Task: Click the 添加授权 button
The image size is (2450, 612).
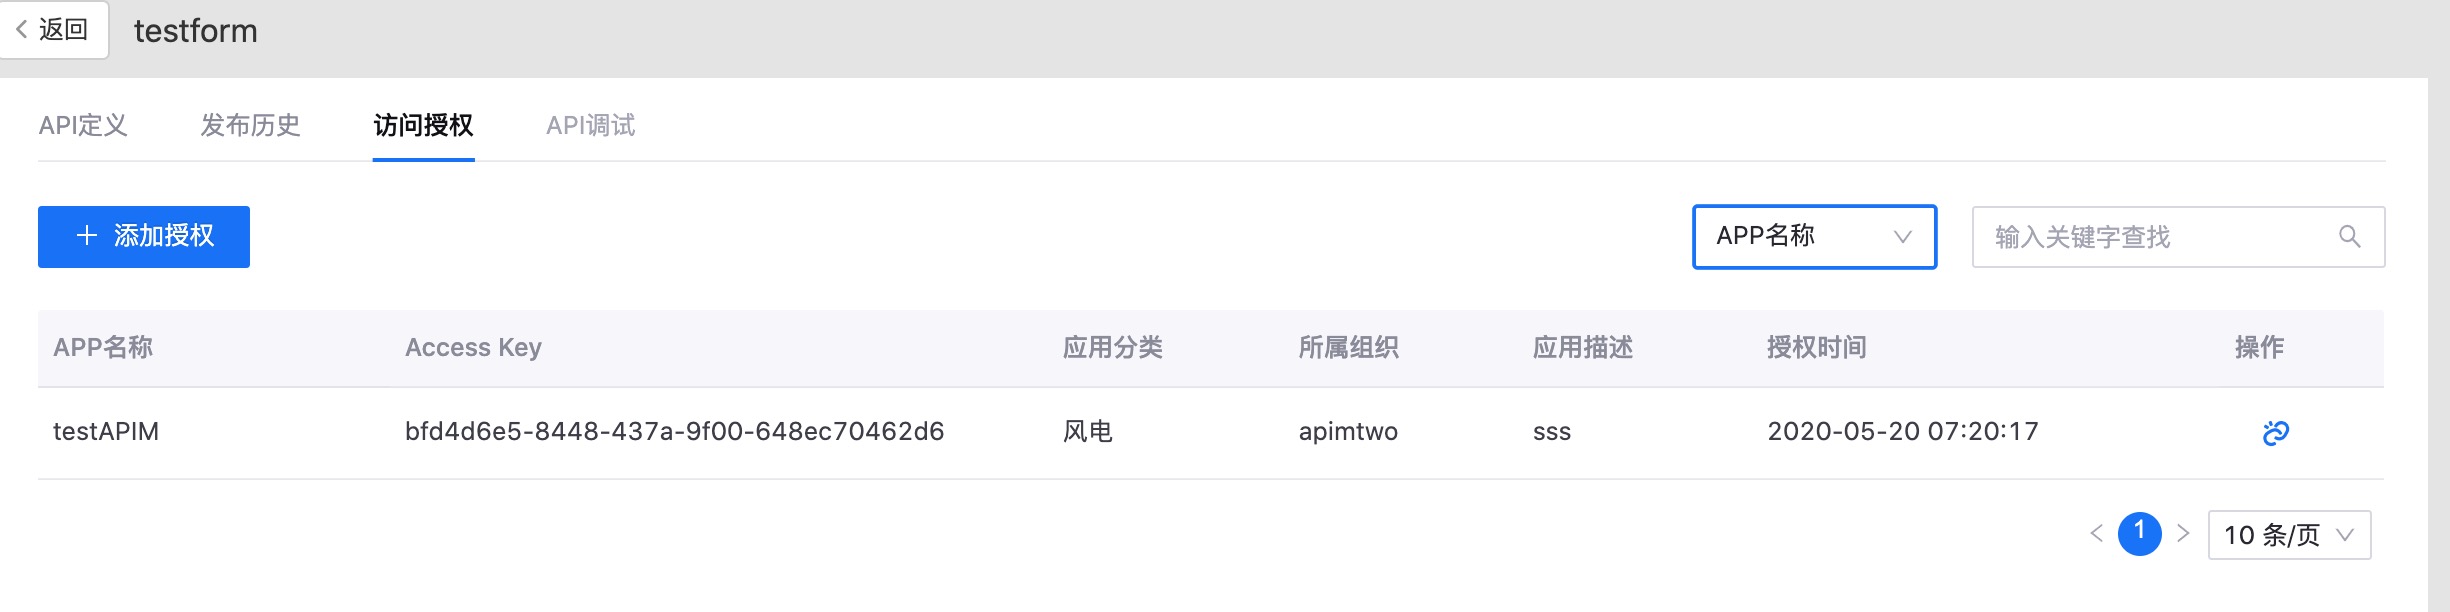Action: coord(142,236)
